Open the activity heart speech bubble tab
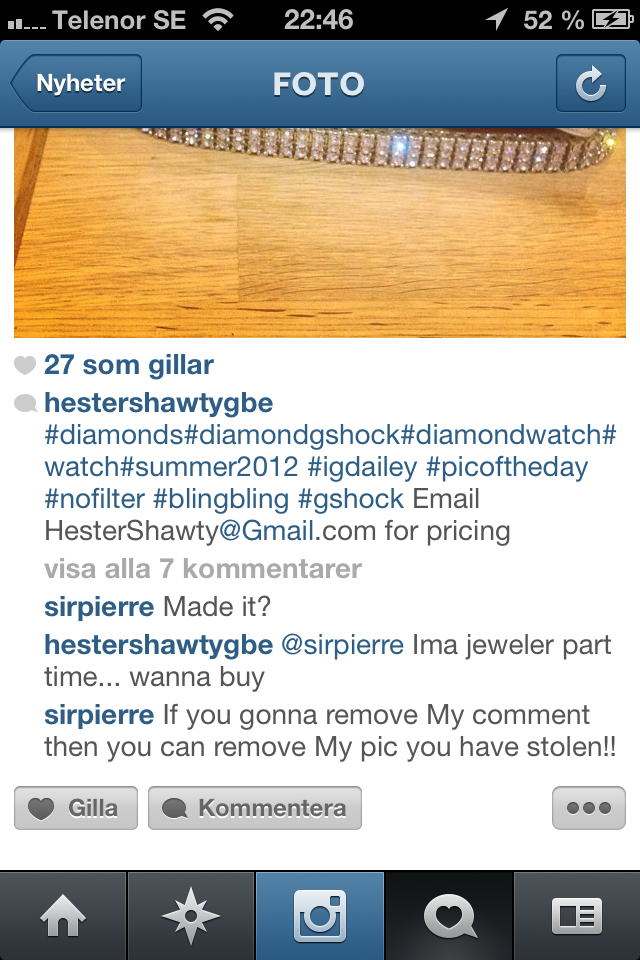The width and height of the screenshot is (640, 960). 449,916
